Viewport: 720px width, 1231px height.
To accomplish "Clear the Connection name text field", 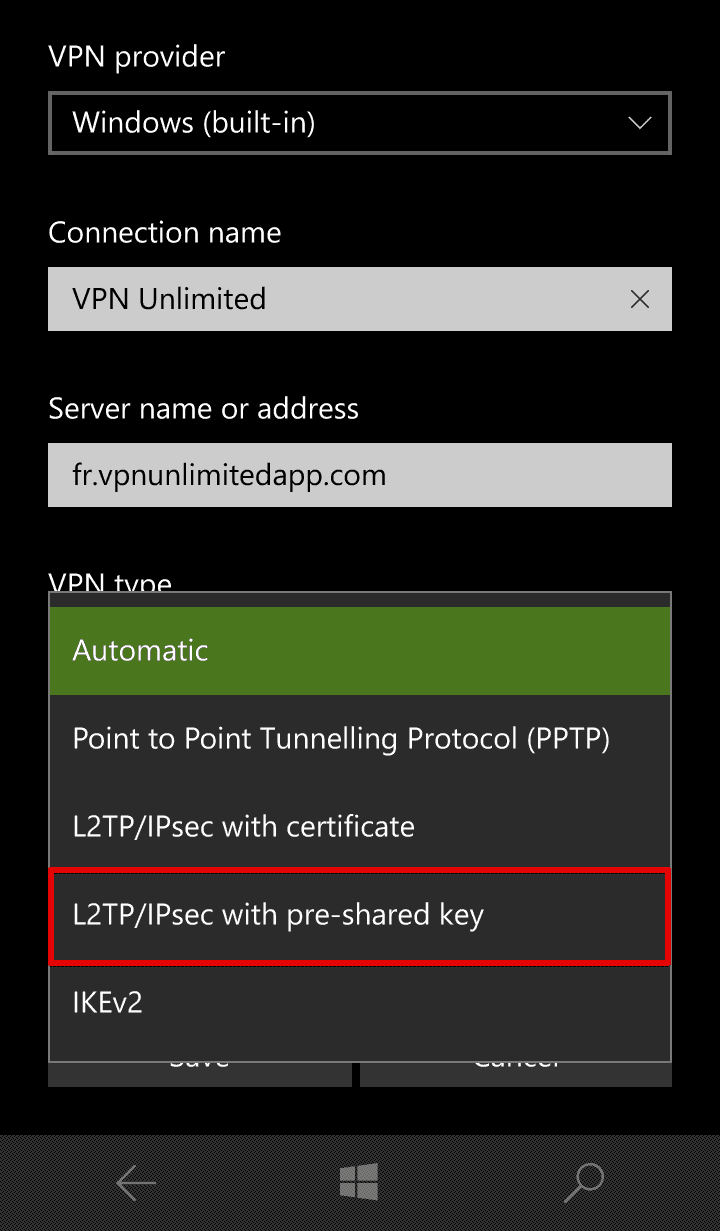I will [640, 299].
